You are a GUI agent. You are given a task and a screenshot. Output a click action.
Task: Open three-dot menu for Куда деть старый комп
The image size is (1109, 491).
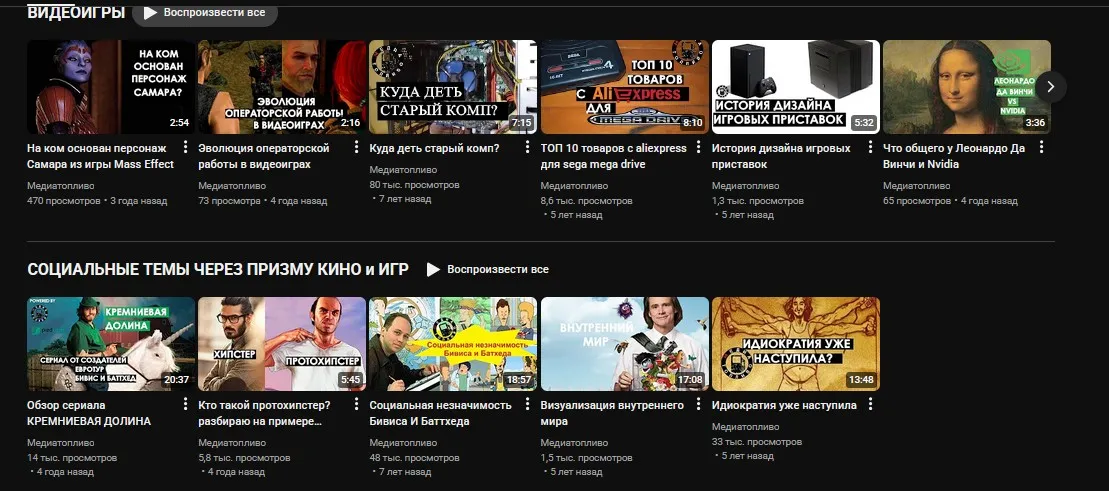528,148
